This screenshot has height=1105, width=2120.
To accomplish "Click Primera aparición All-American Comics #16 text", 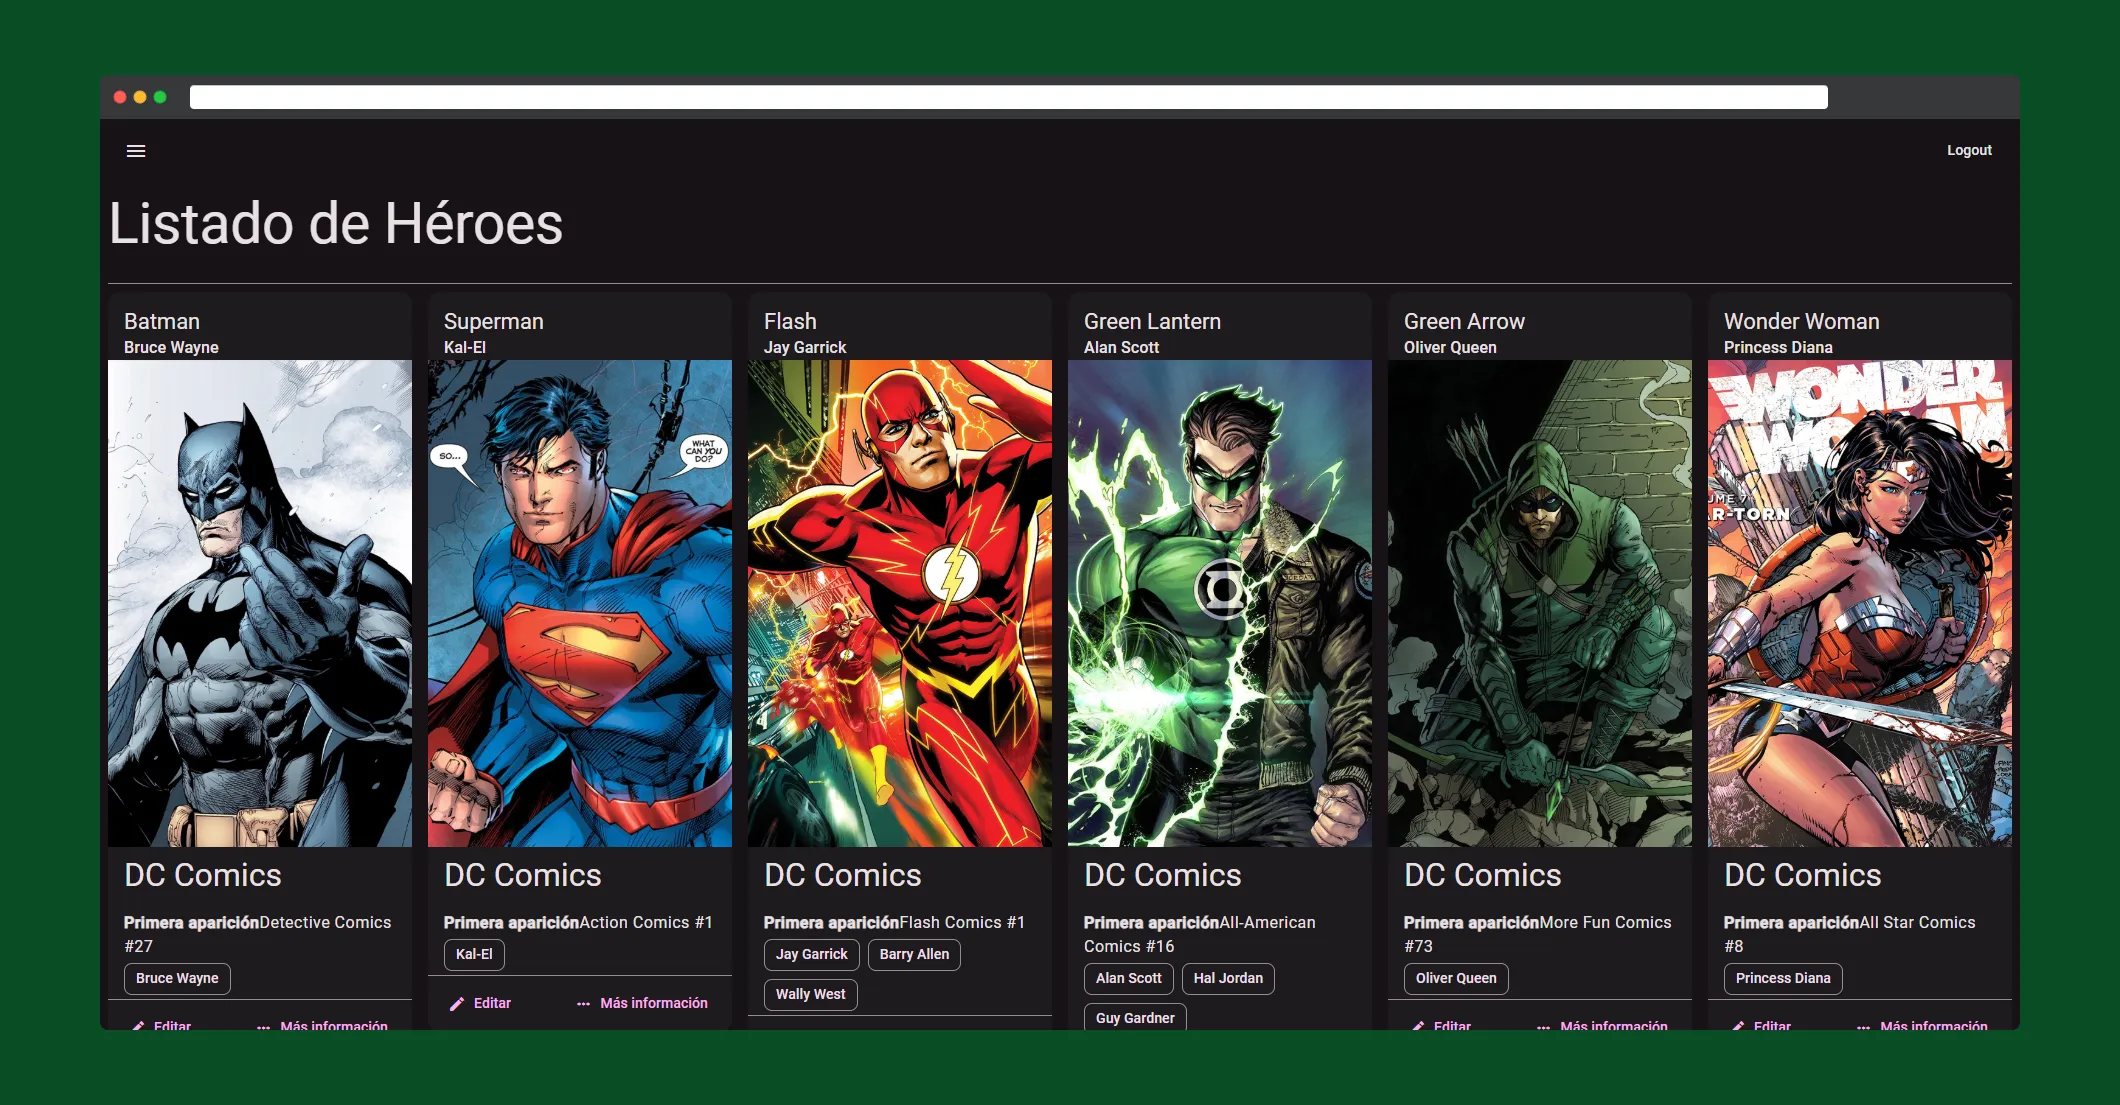I will click(x=1200, y=934).
